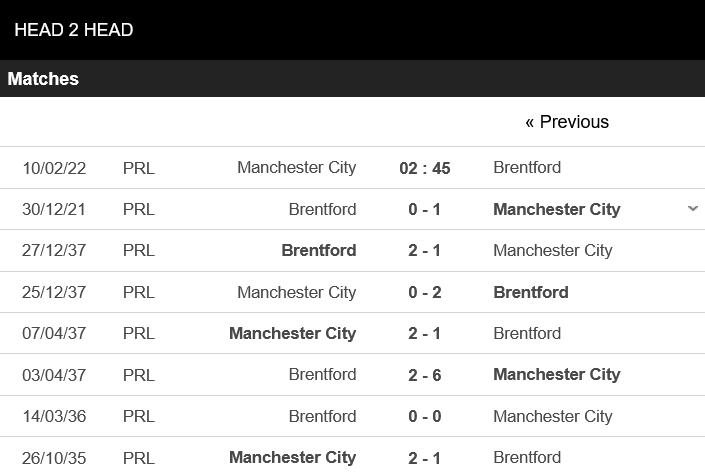The height and width of the screenshot is (473, 705).
Task: Click bold Brentford in the 25/12/37 row
Action: (531, 293)
